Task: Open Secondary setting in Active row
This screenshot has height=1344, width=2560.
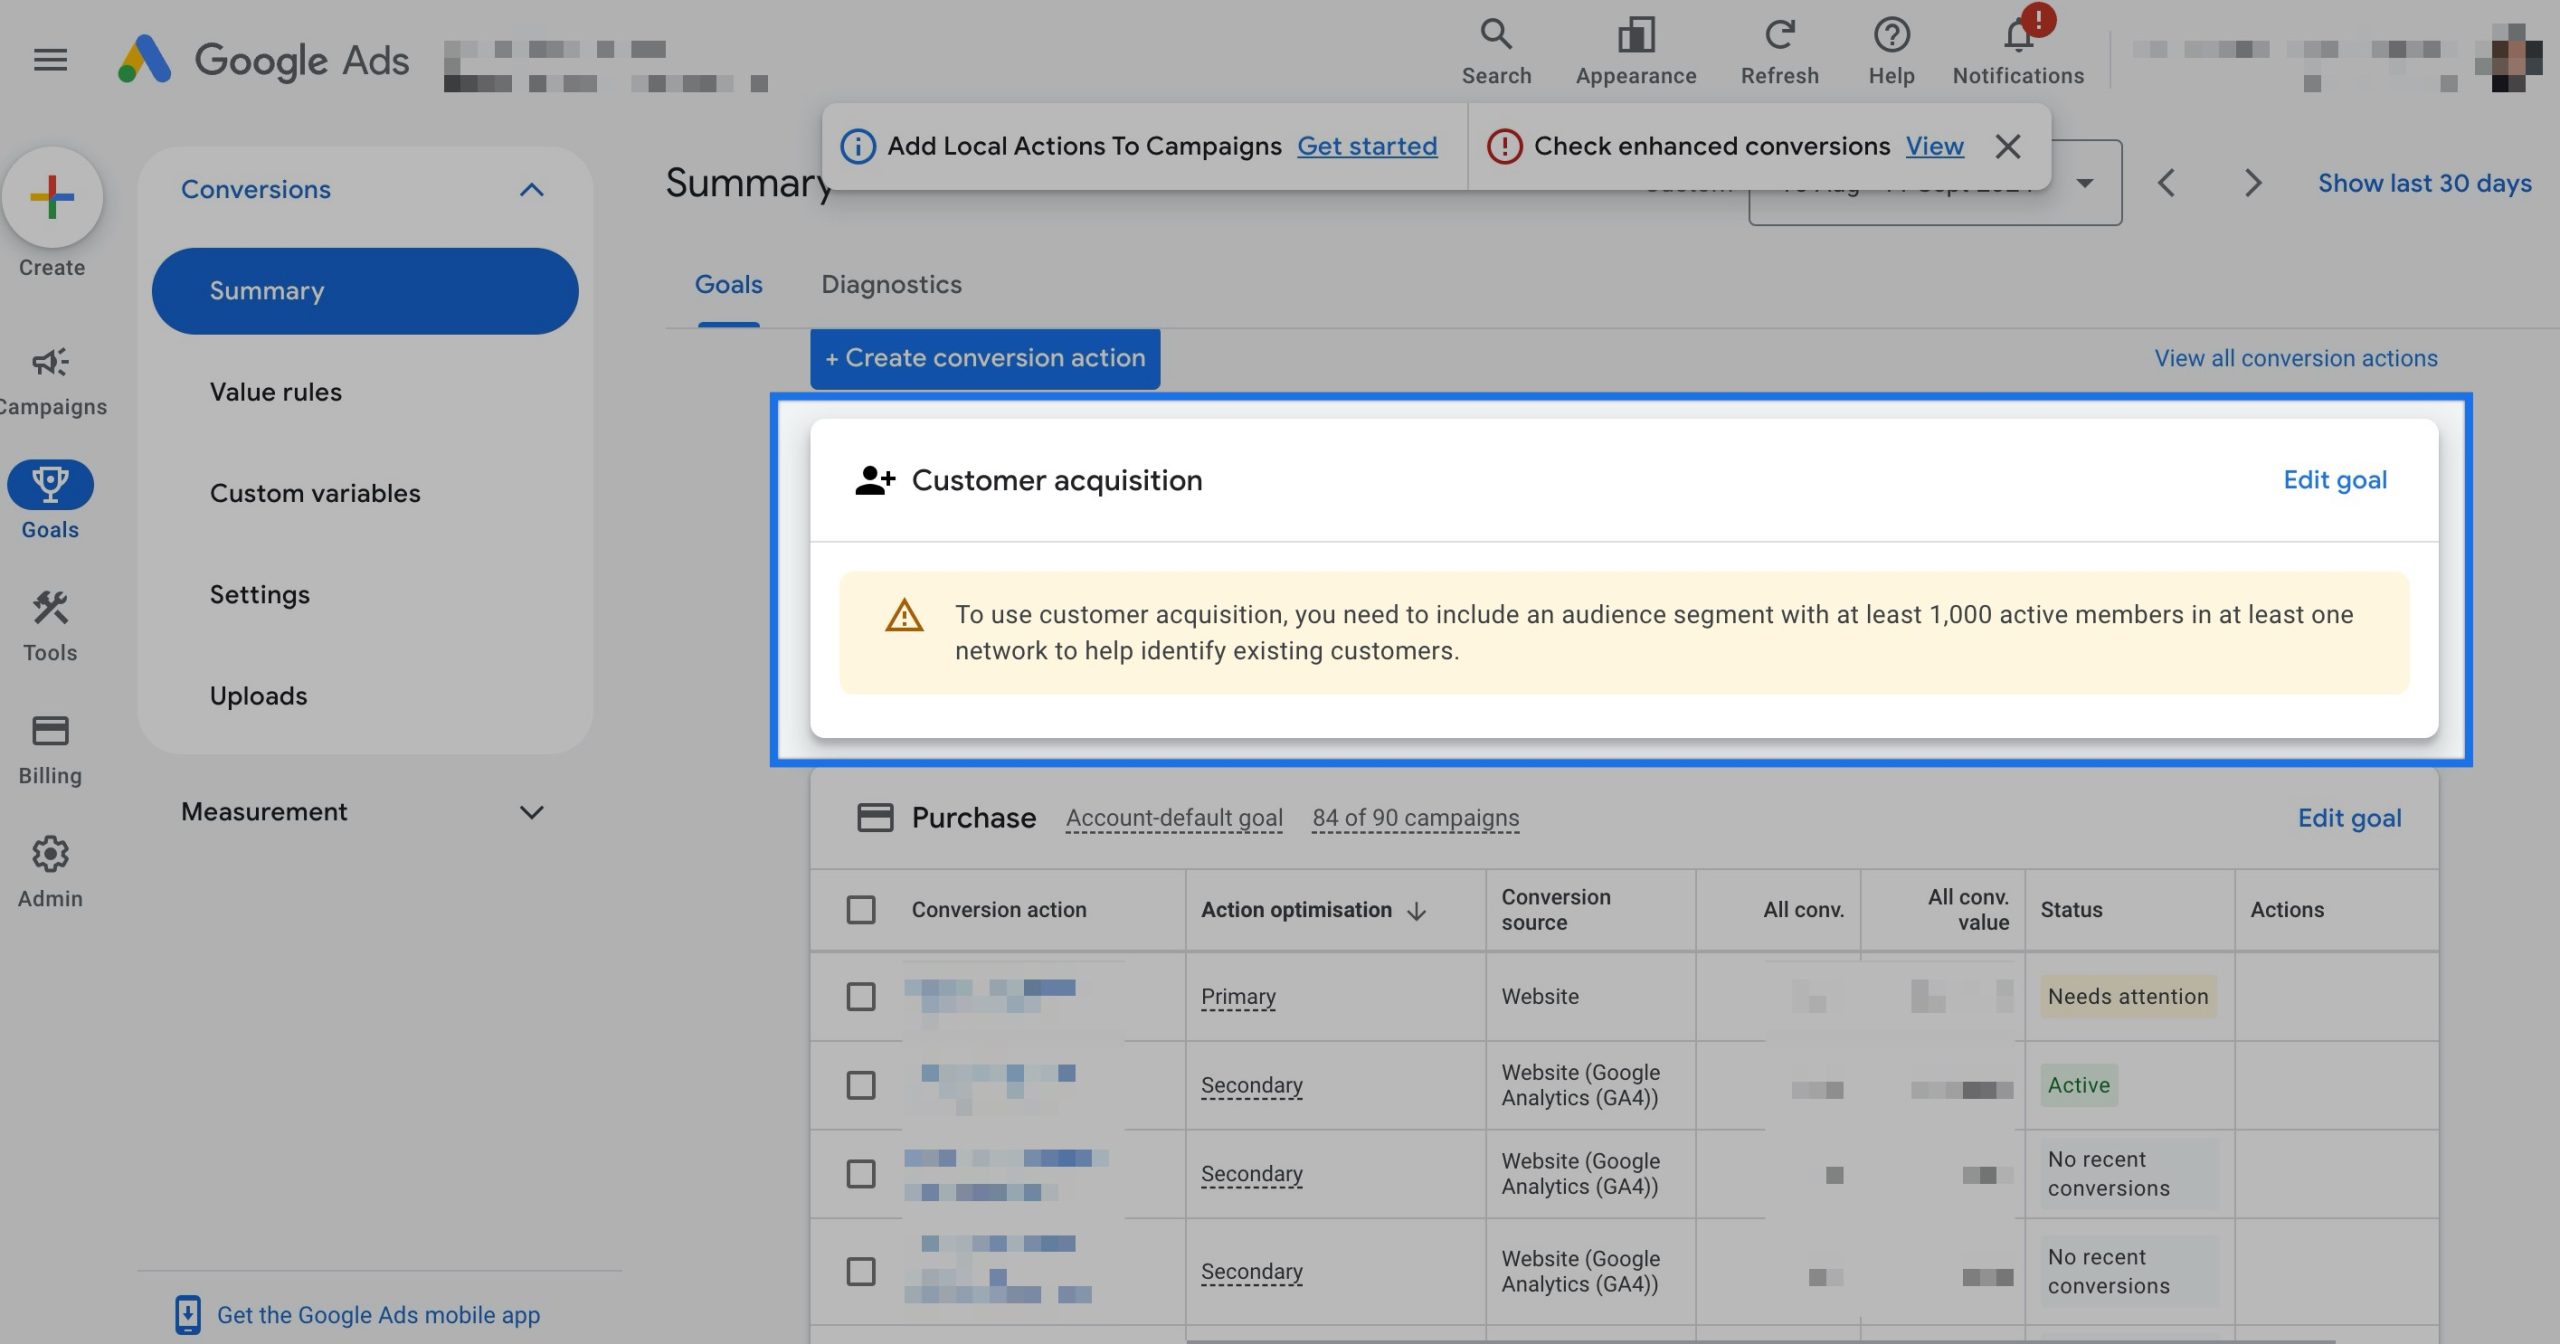Action: click(x=1251, y=1085)
